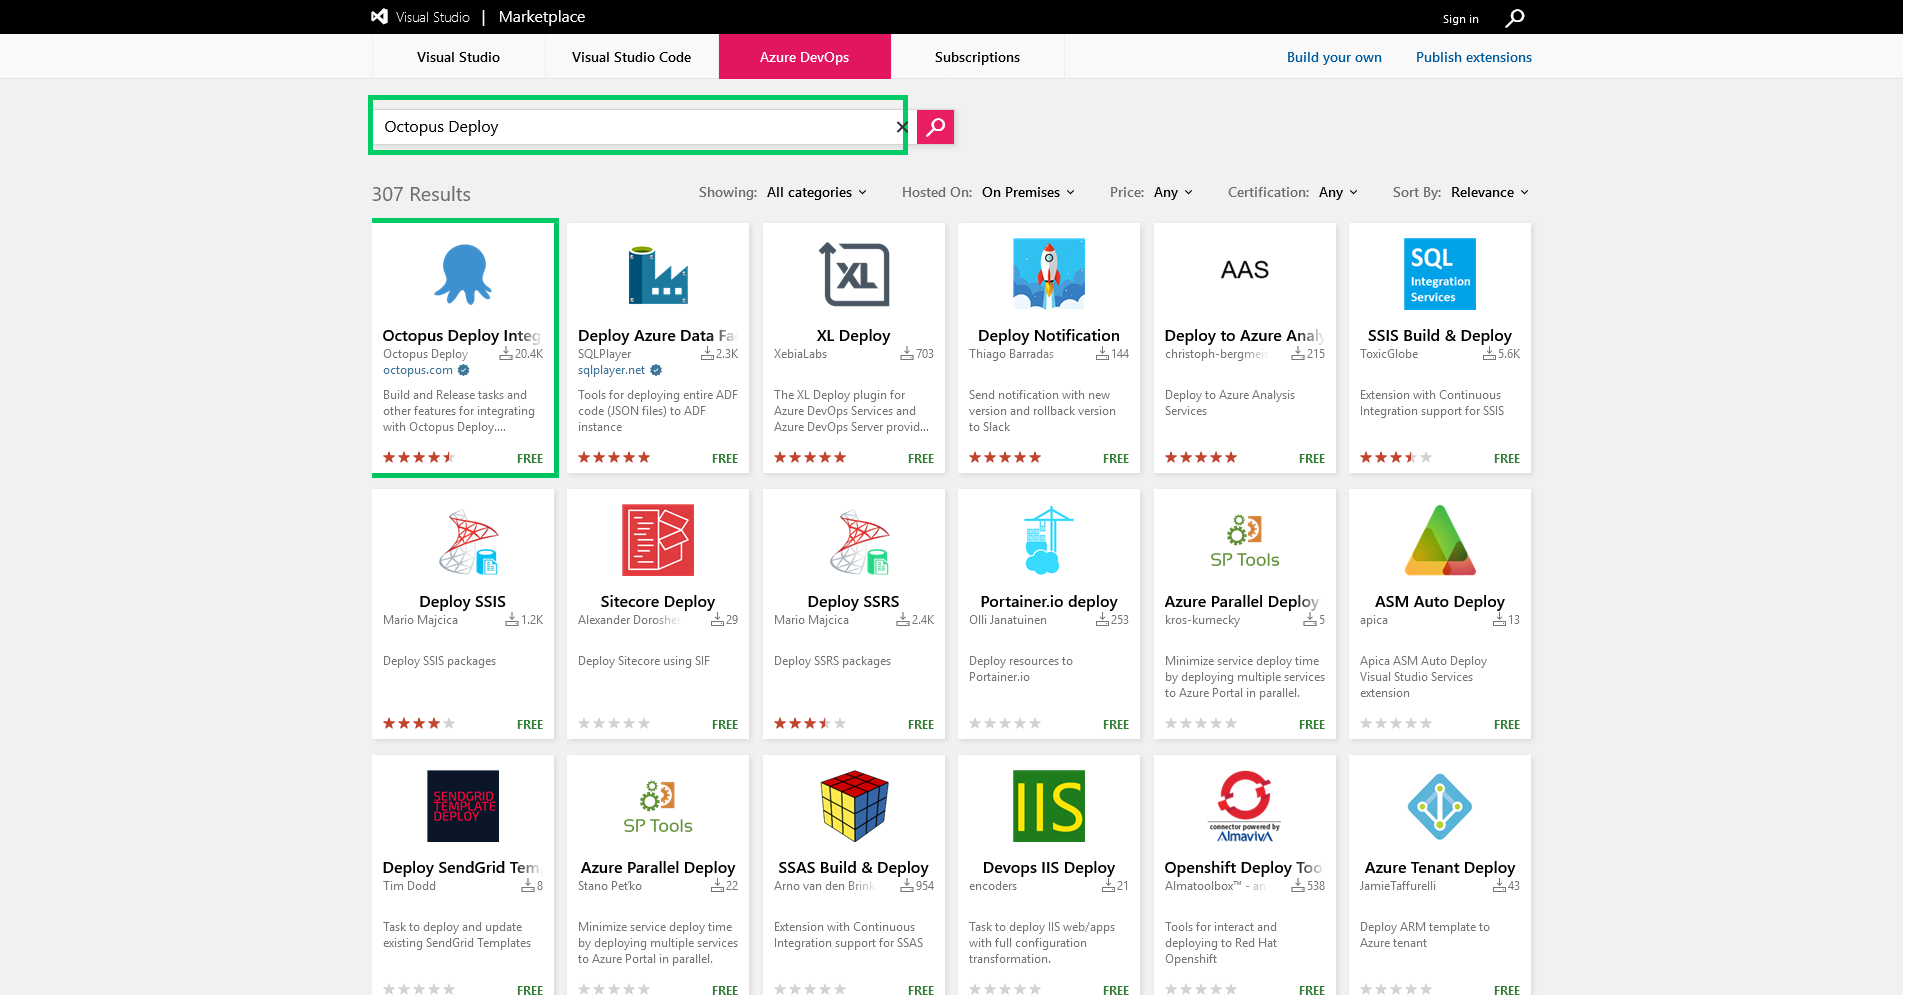Switch to the Visual Studio Code tab

point(631,57)
